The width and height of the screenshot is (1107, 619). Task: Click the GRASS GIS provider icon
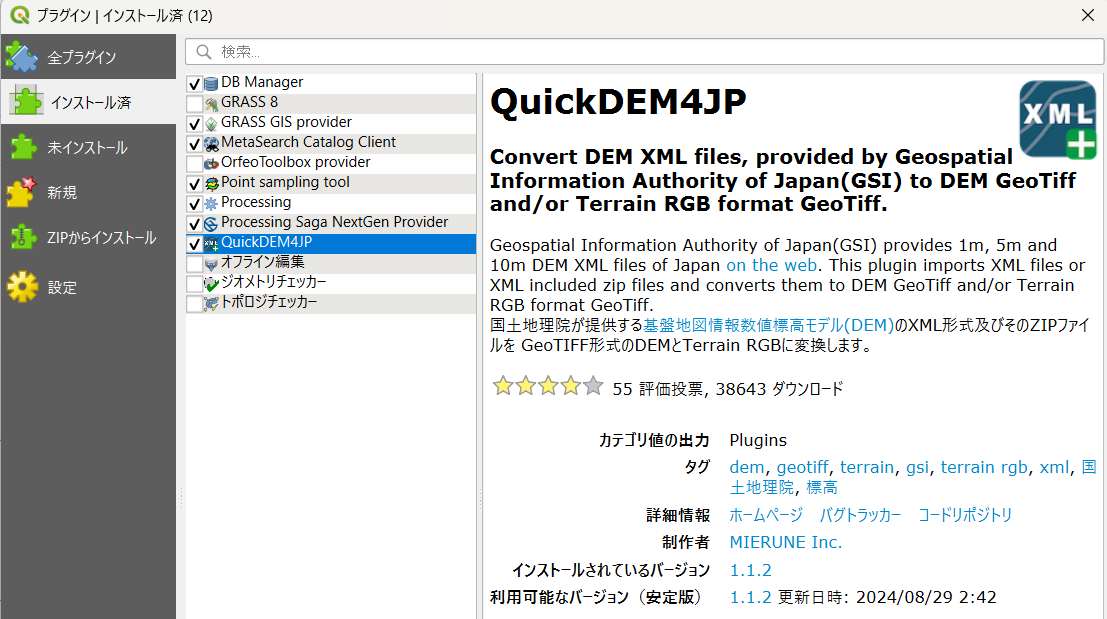pyautogui.click(x=211, y=124)
